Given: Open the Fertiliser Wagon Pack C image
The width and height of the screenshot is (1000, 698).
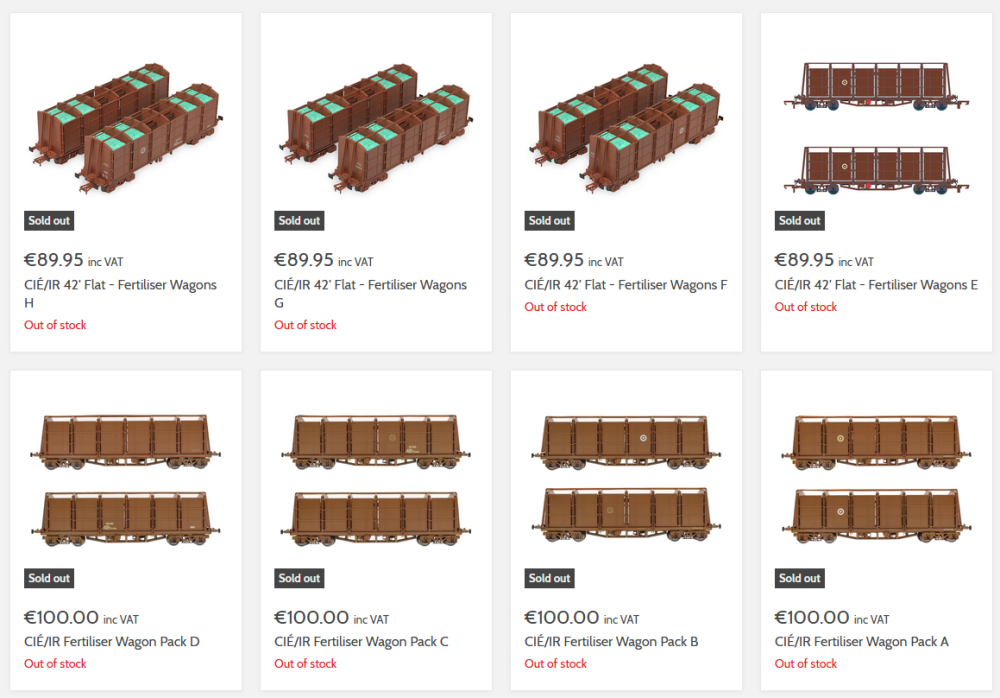Looking at the screenshot, I should 376,480.
